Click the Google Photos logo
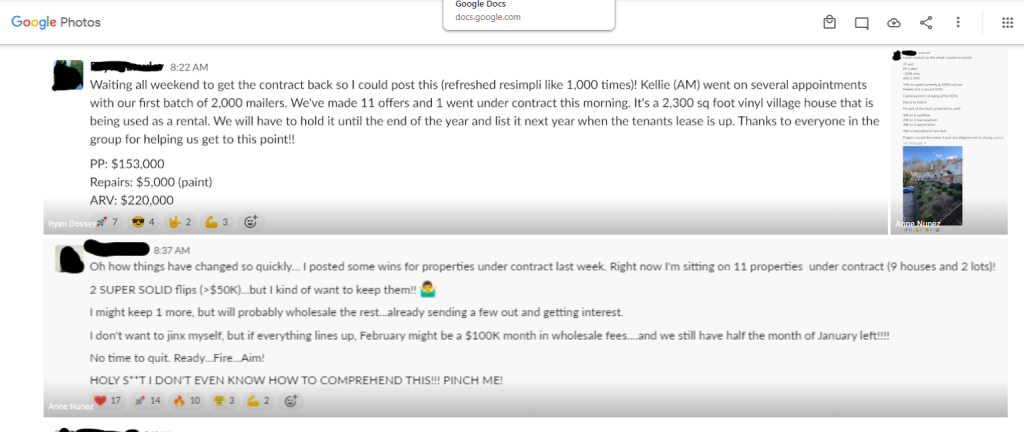 pos(56,22)
